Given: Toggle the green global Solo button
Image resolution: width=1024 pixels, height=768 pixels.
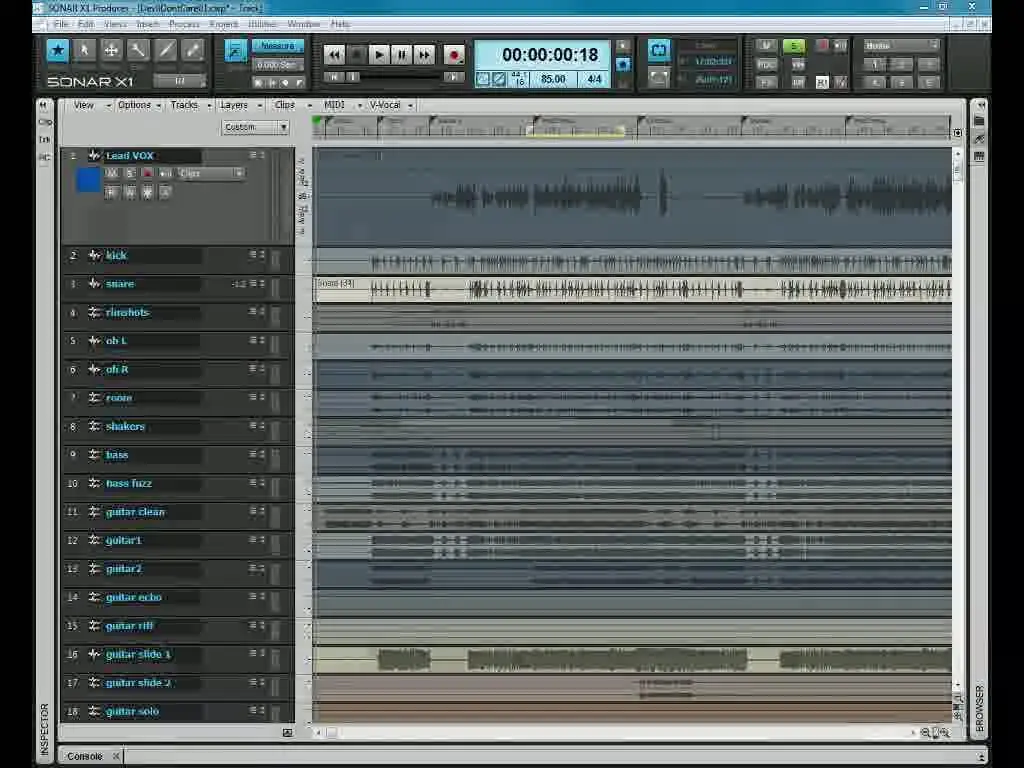Looking at the screenshot, I should 794,46.
